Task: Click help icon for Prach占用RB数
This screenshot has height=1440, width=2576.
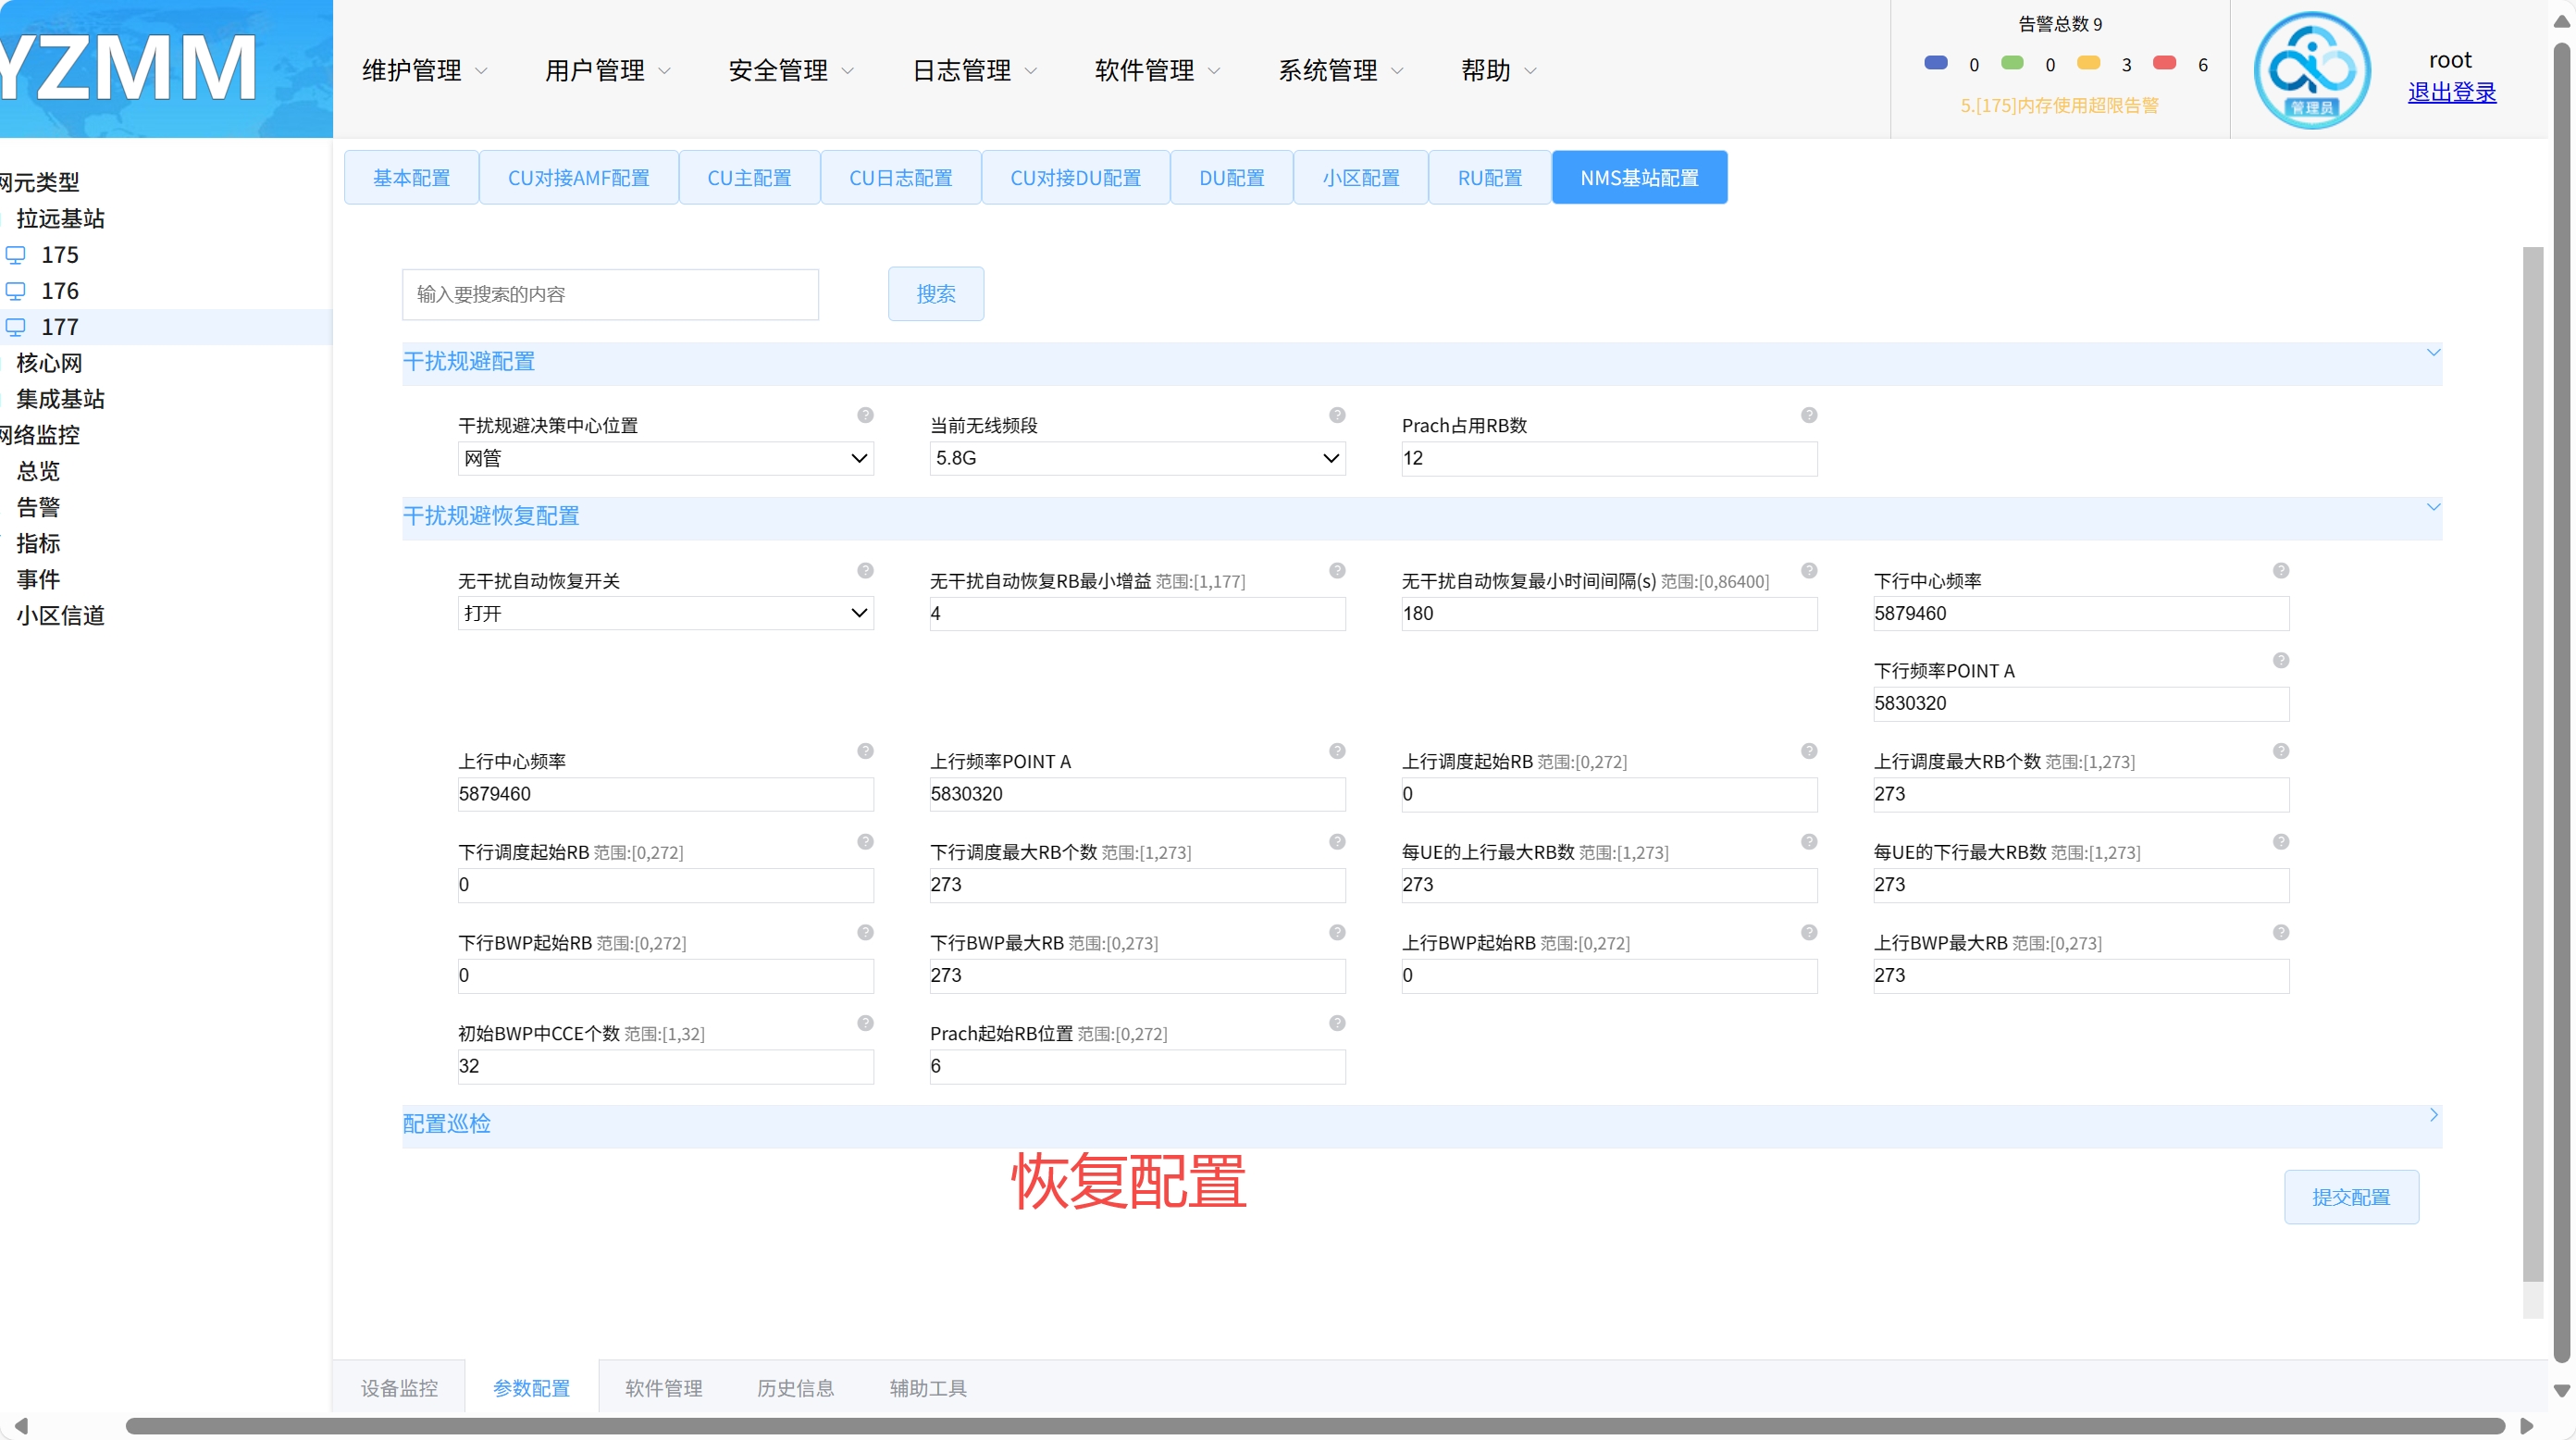Action: pos(1809,415)
